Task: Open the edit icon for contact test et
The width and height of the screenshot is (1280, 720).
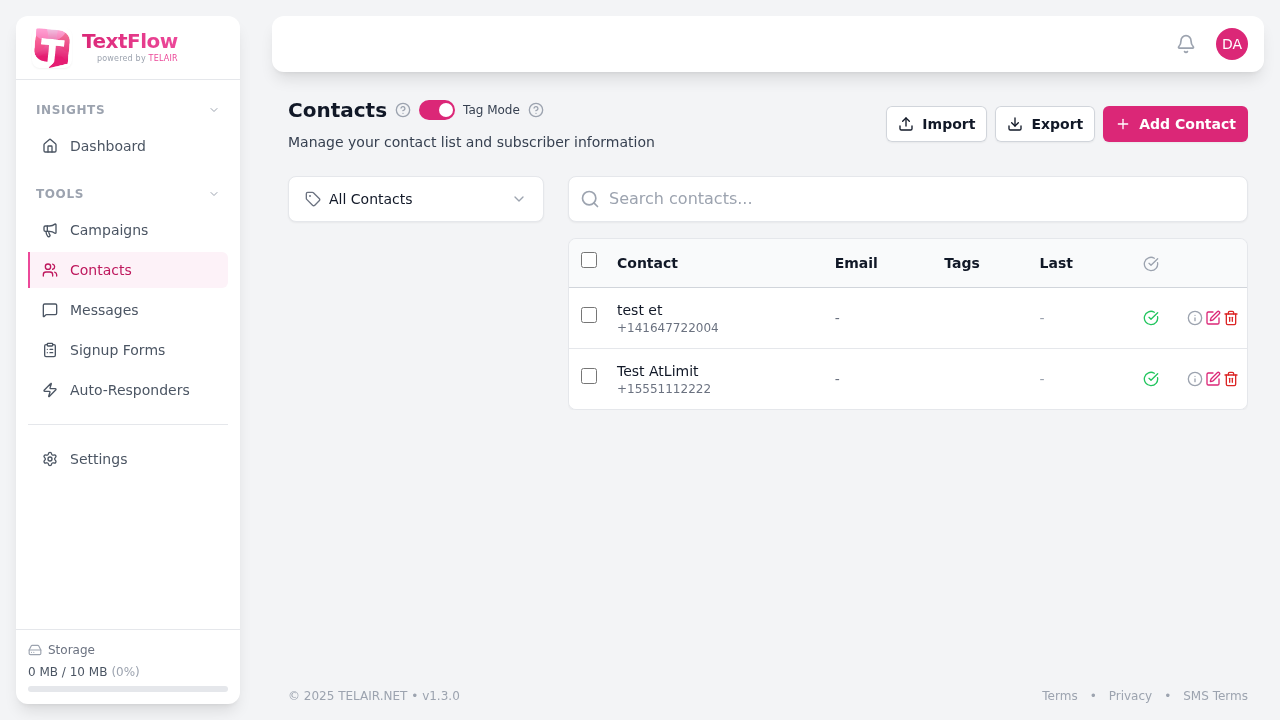Action: click(x=1212, y=318)
